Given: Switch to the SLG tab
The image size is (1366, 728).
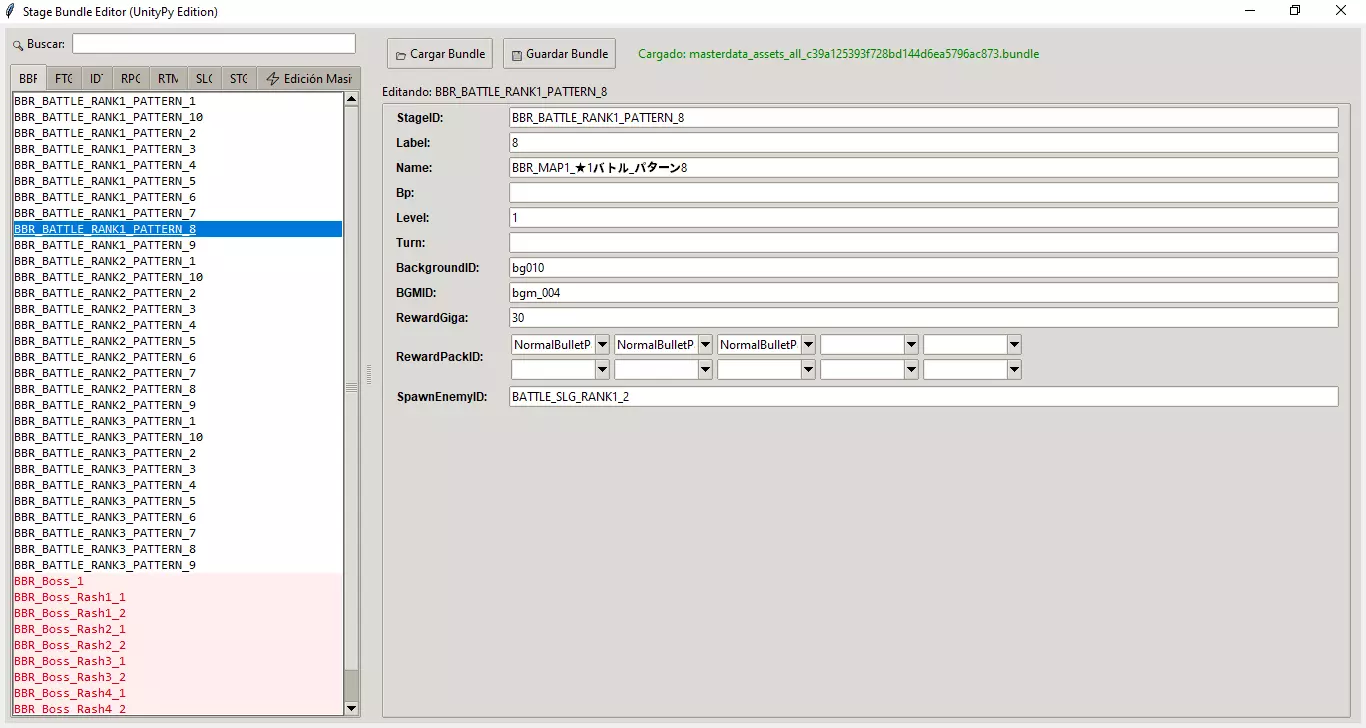Looking at the screenshot, I should (x=204, y=79).
